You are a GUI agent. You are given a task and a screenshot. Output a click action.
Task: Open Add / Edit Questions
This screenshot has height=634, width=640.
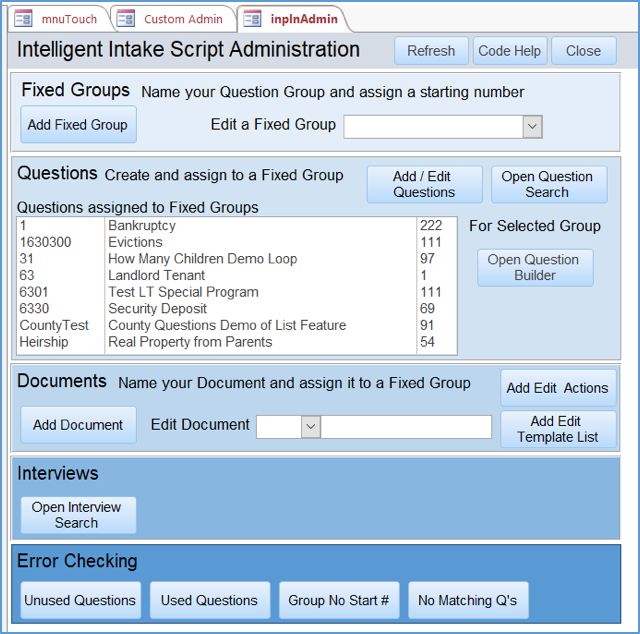click(424, 184)
